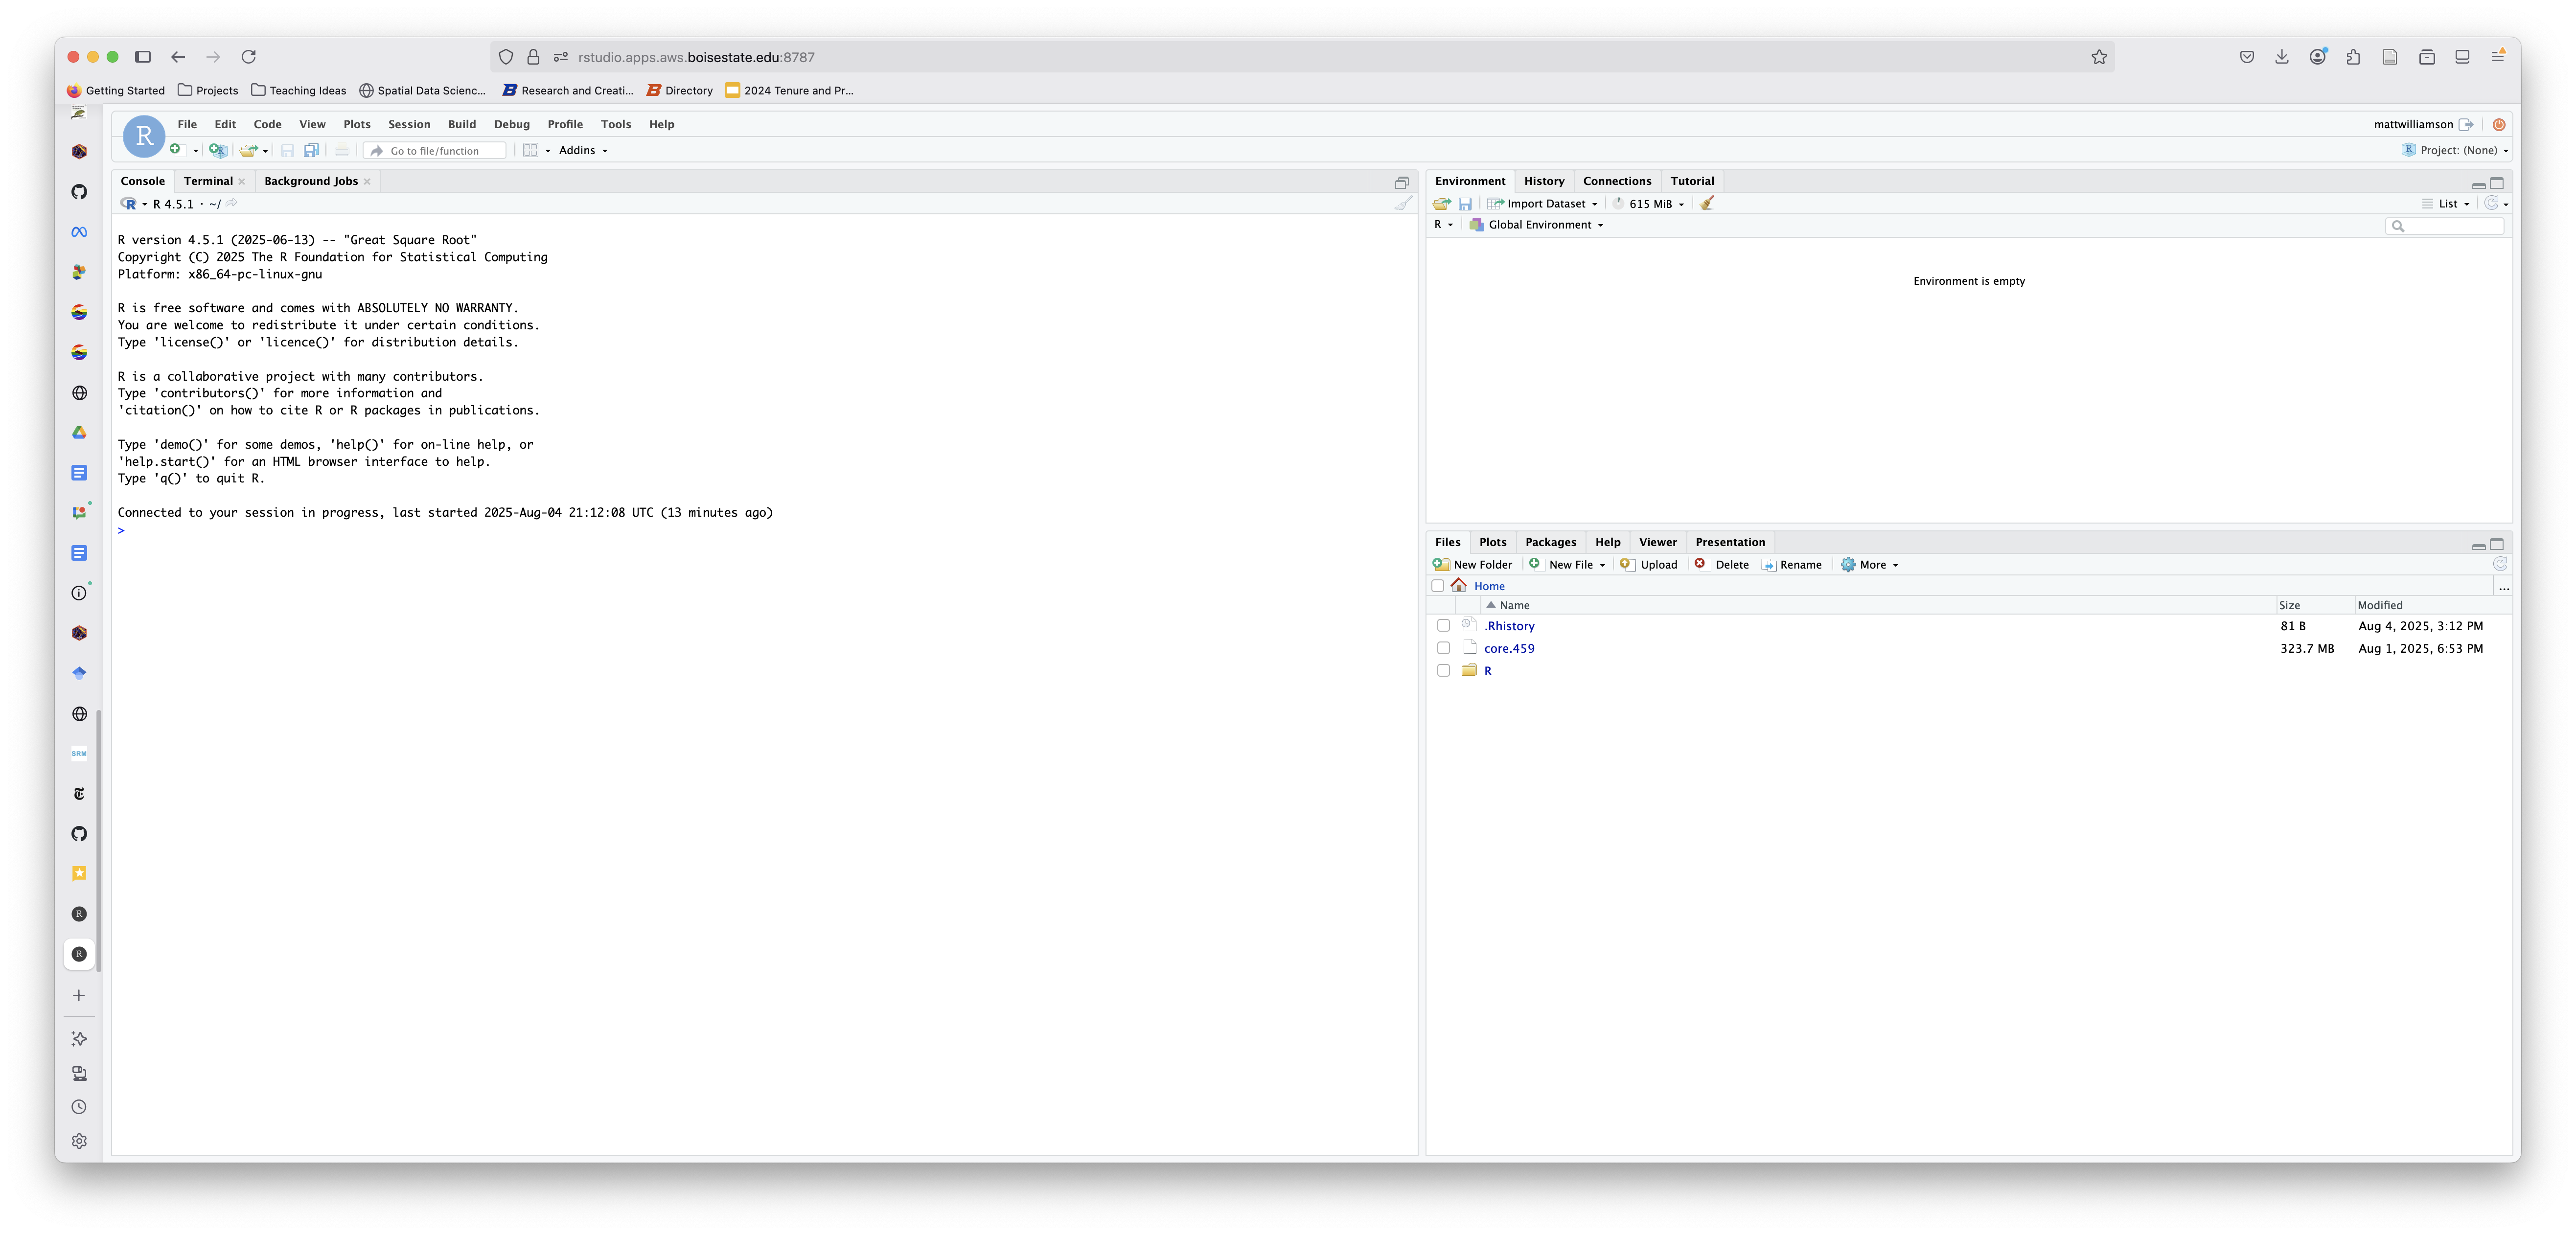Tick the checkbox for the R folder
2576x1235 pixels.
(x=1443, y=670)
